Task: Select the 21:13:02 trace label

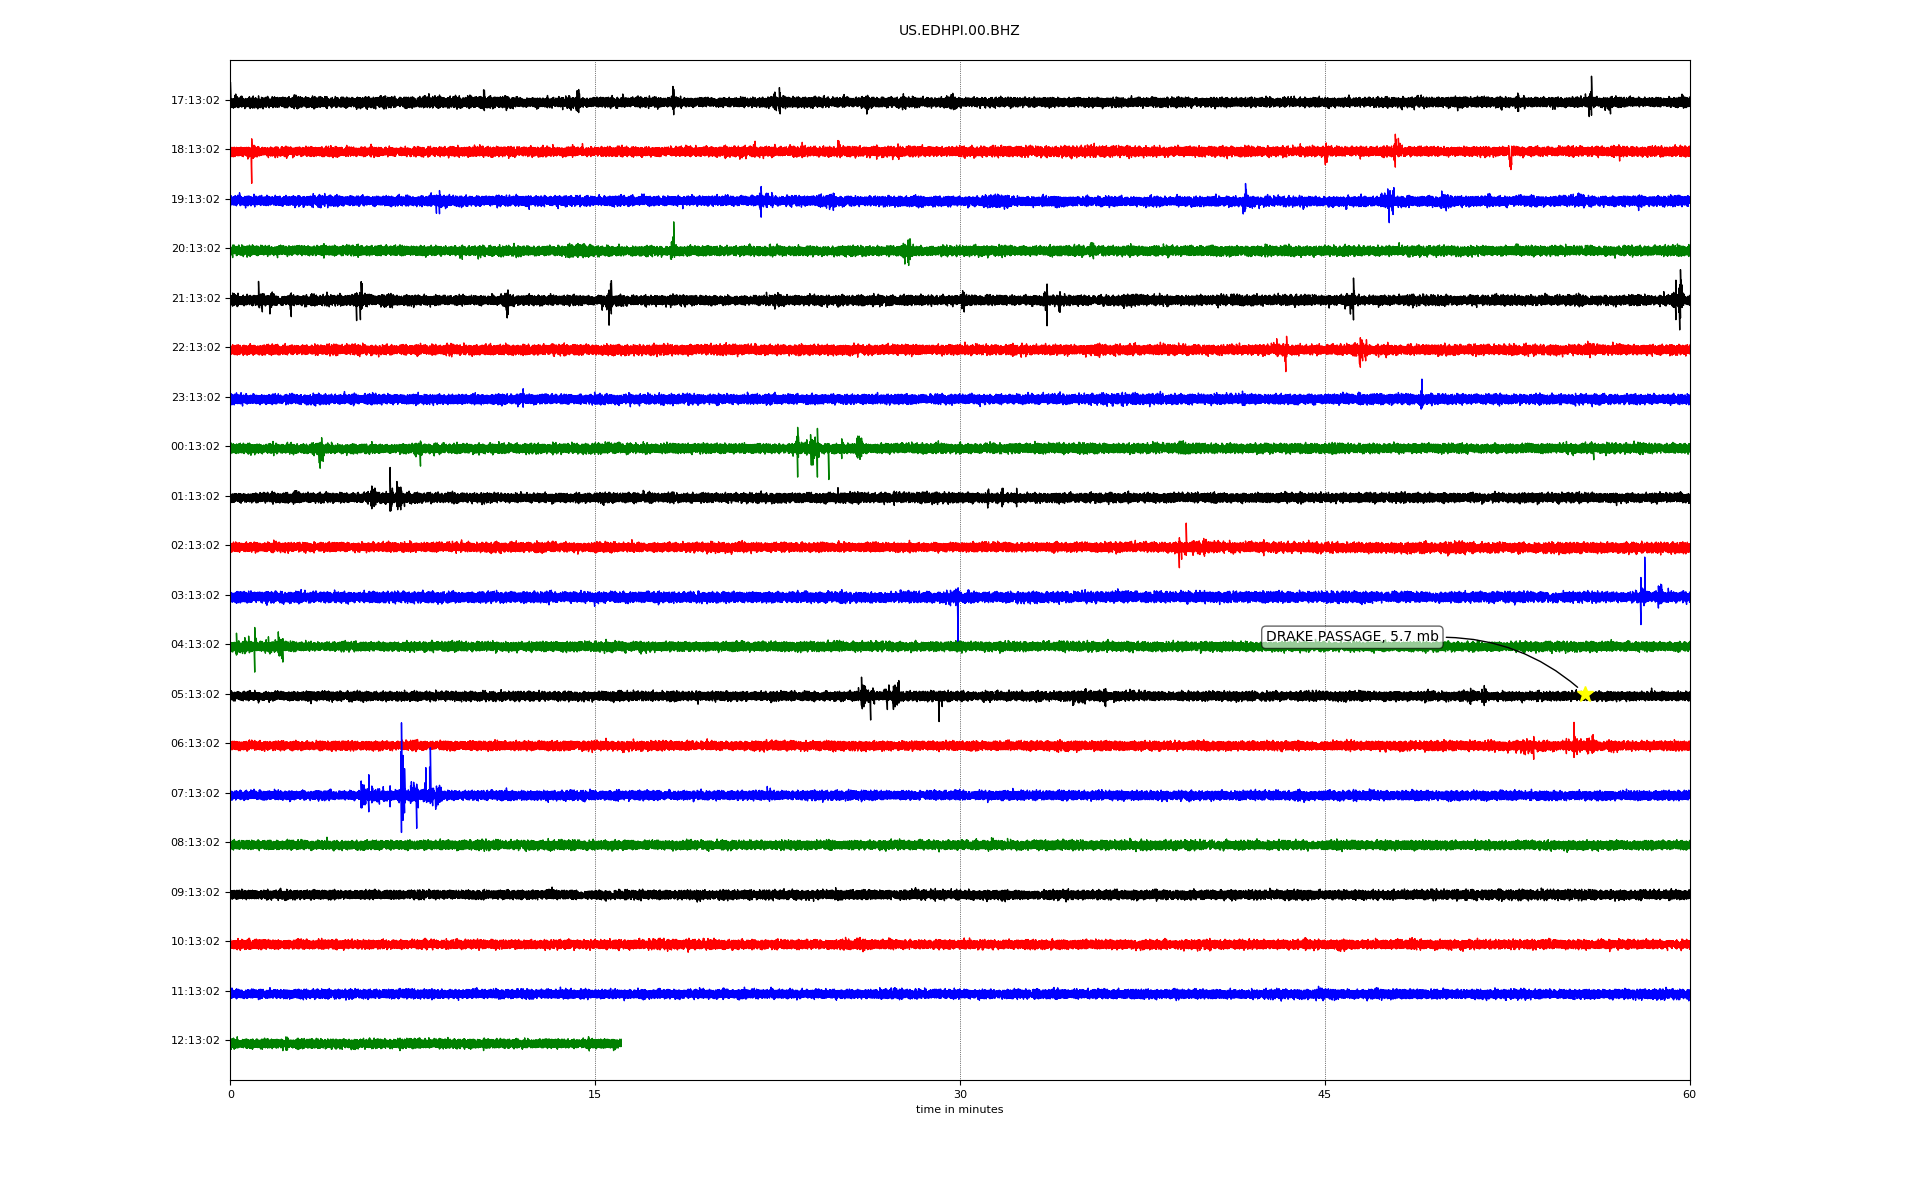Action: point(195,299)
